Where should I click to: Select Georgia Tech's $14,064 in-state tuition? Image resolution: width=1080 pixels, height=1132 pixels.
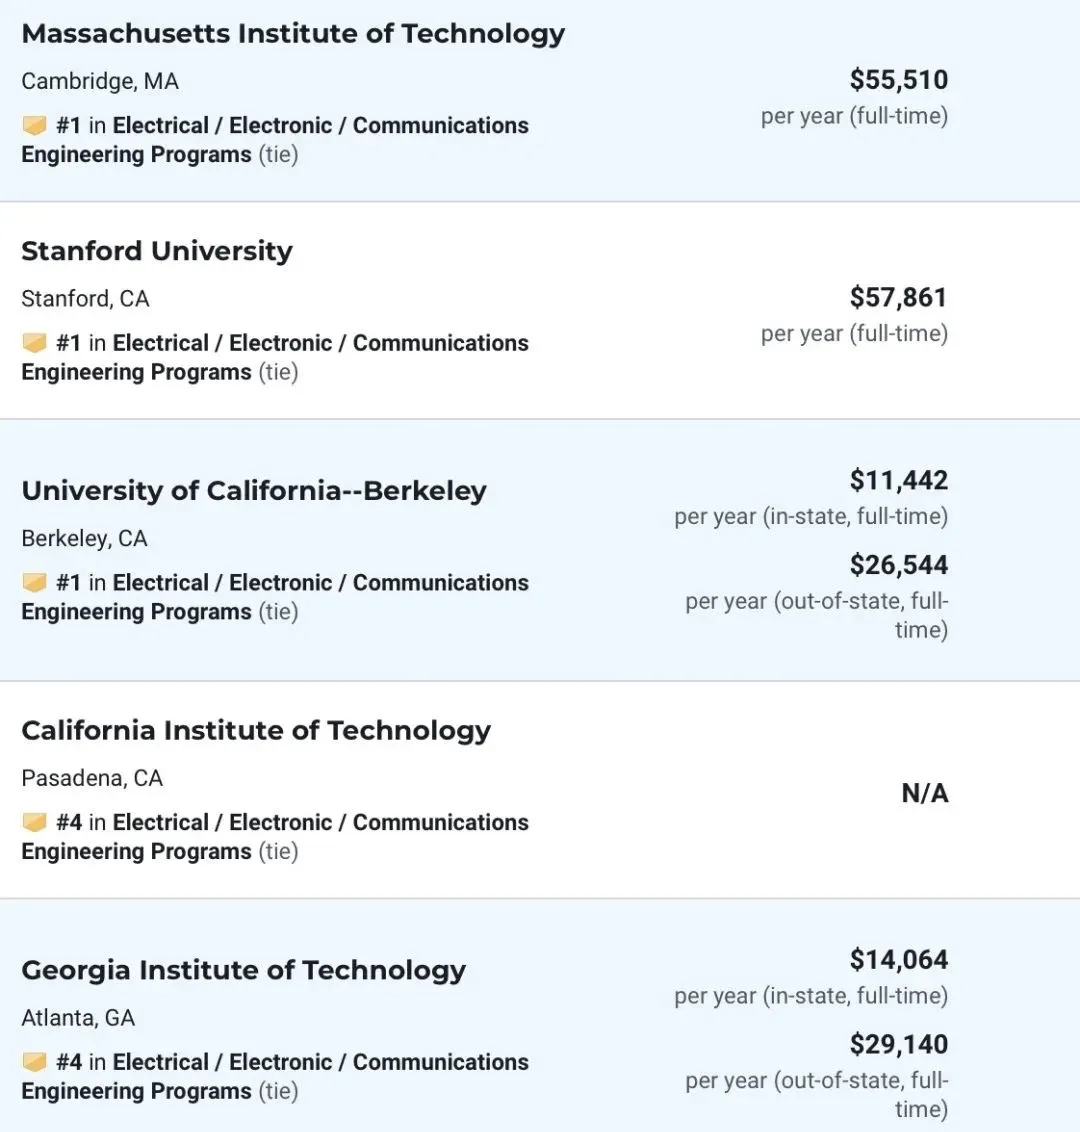(x=898, y=960)
